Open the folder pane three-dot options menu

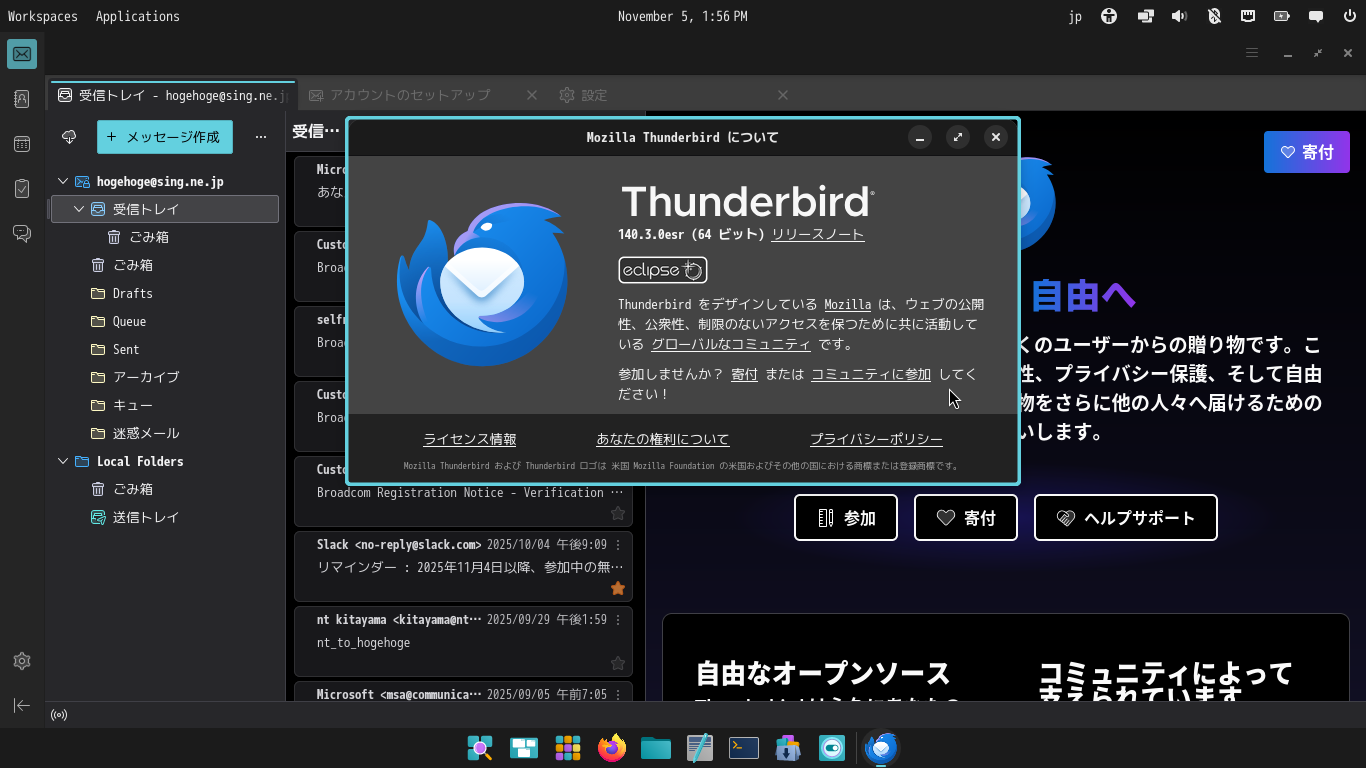[261, 137]
